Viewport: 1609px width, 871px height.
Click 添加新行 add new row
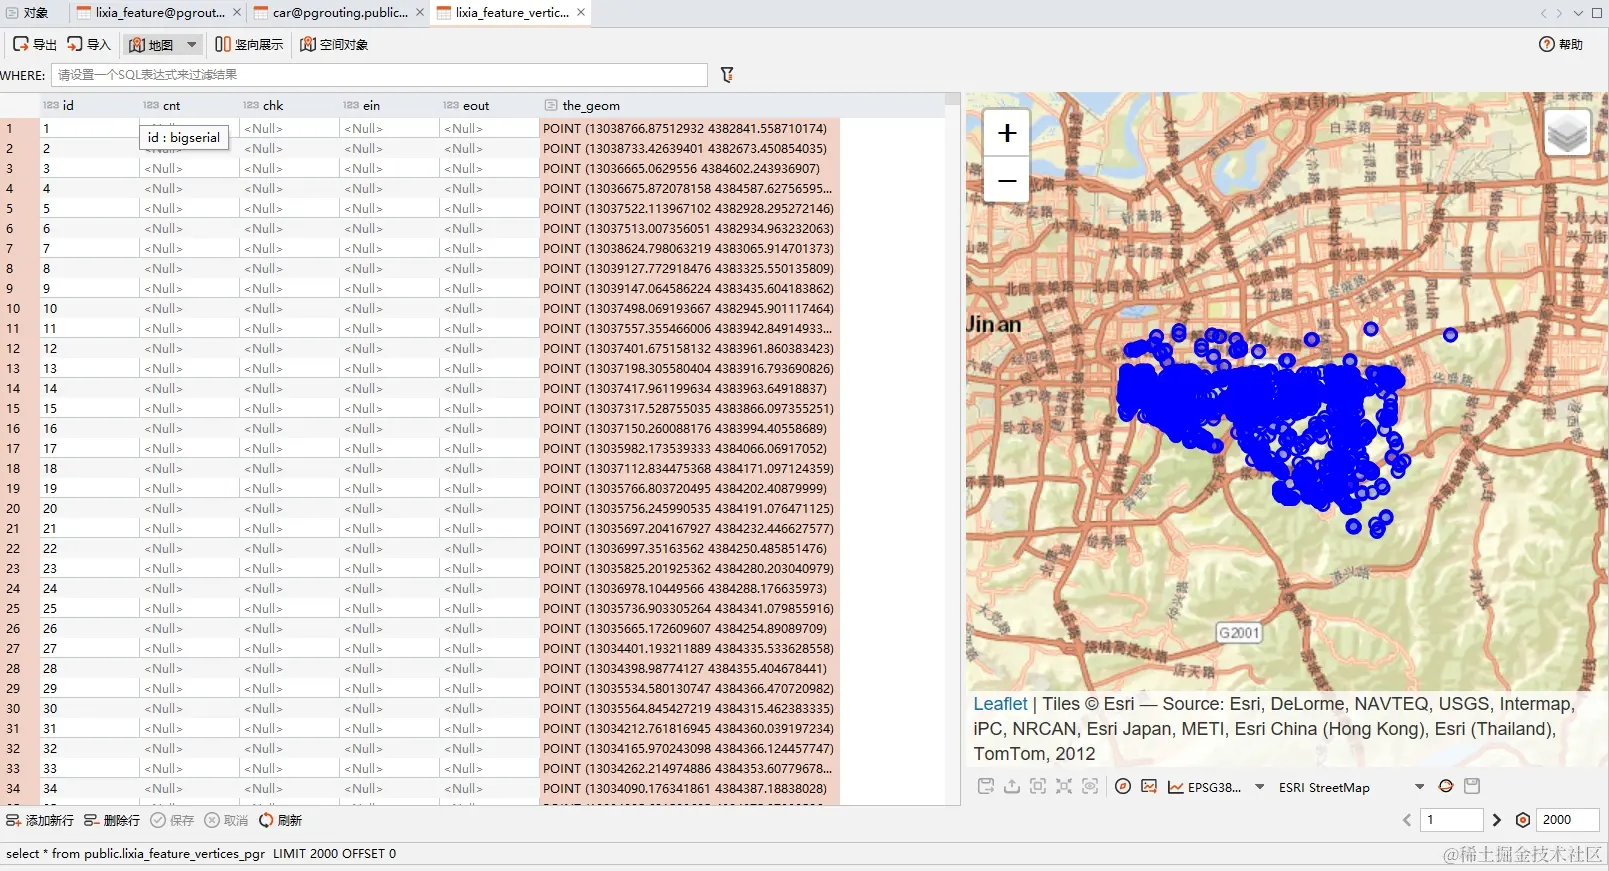(x=40, y=820)
